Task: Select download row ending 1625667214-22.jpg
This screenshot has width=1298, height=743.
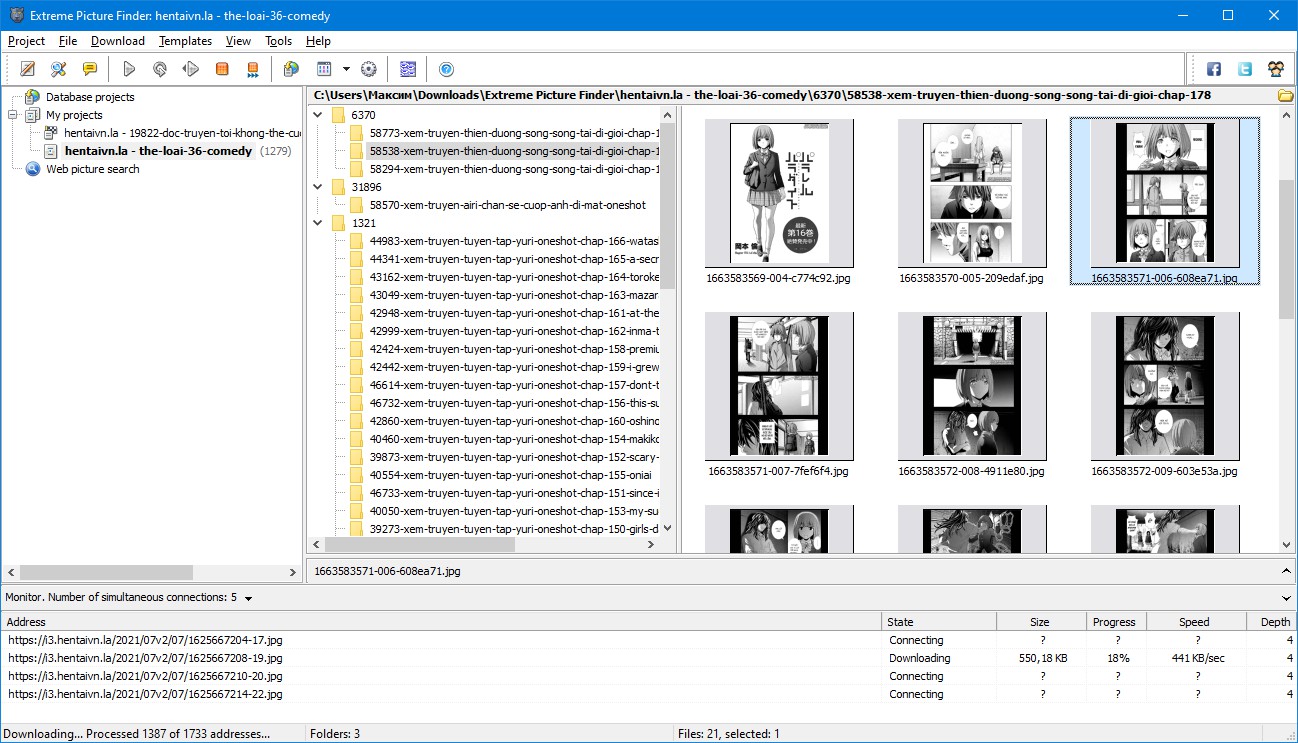Action: pyautogui.click(x=649, y=694)
